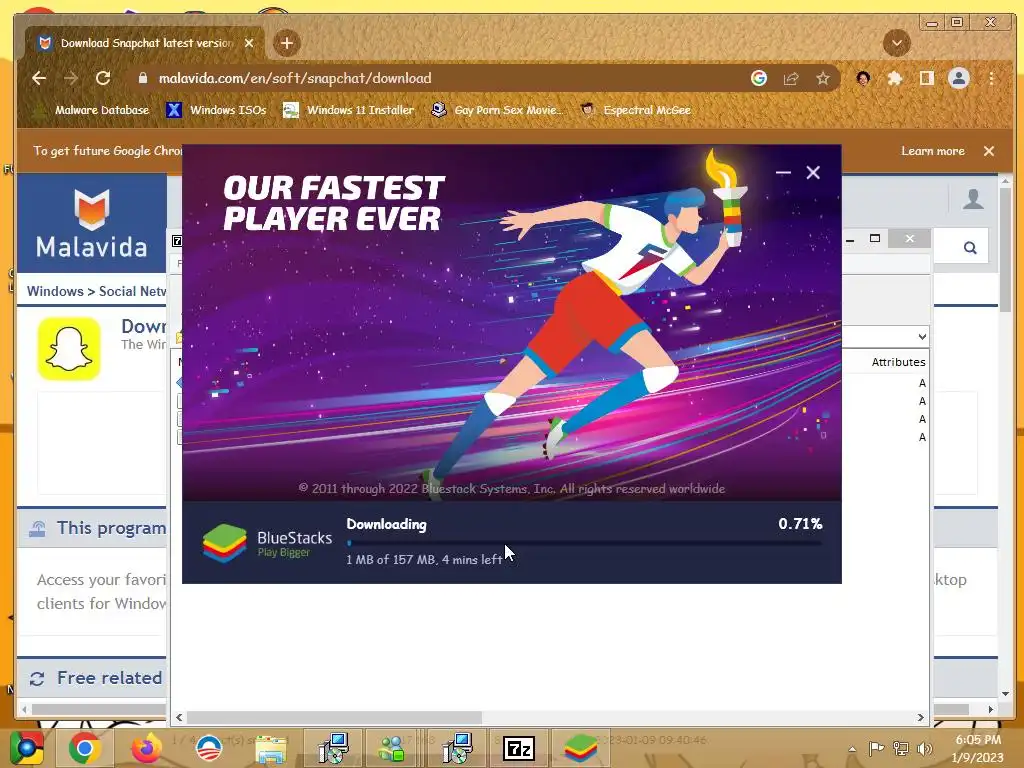Click the taskbar clock showing 6:05 PM

(978, 748)
